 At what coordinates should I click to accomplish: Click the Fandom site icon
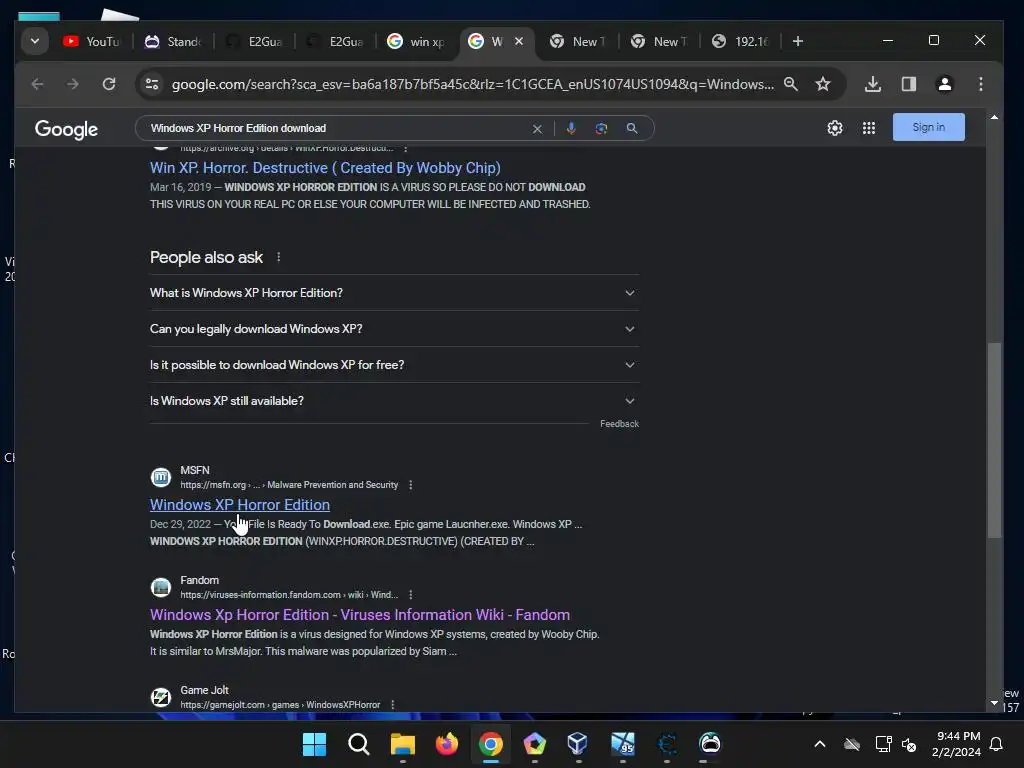tap(161, 587)
